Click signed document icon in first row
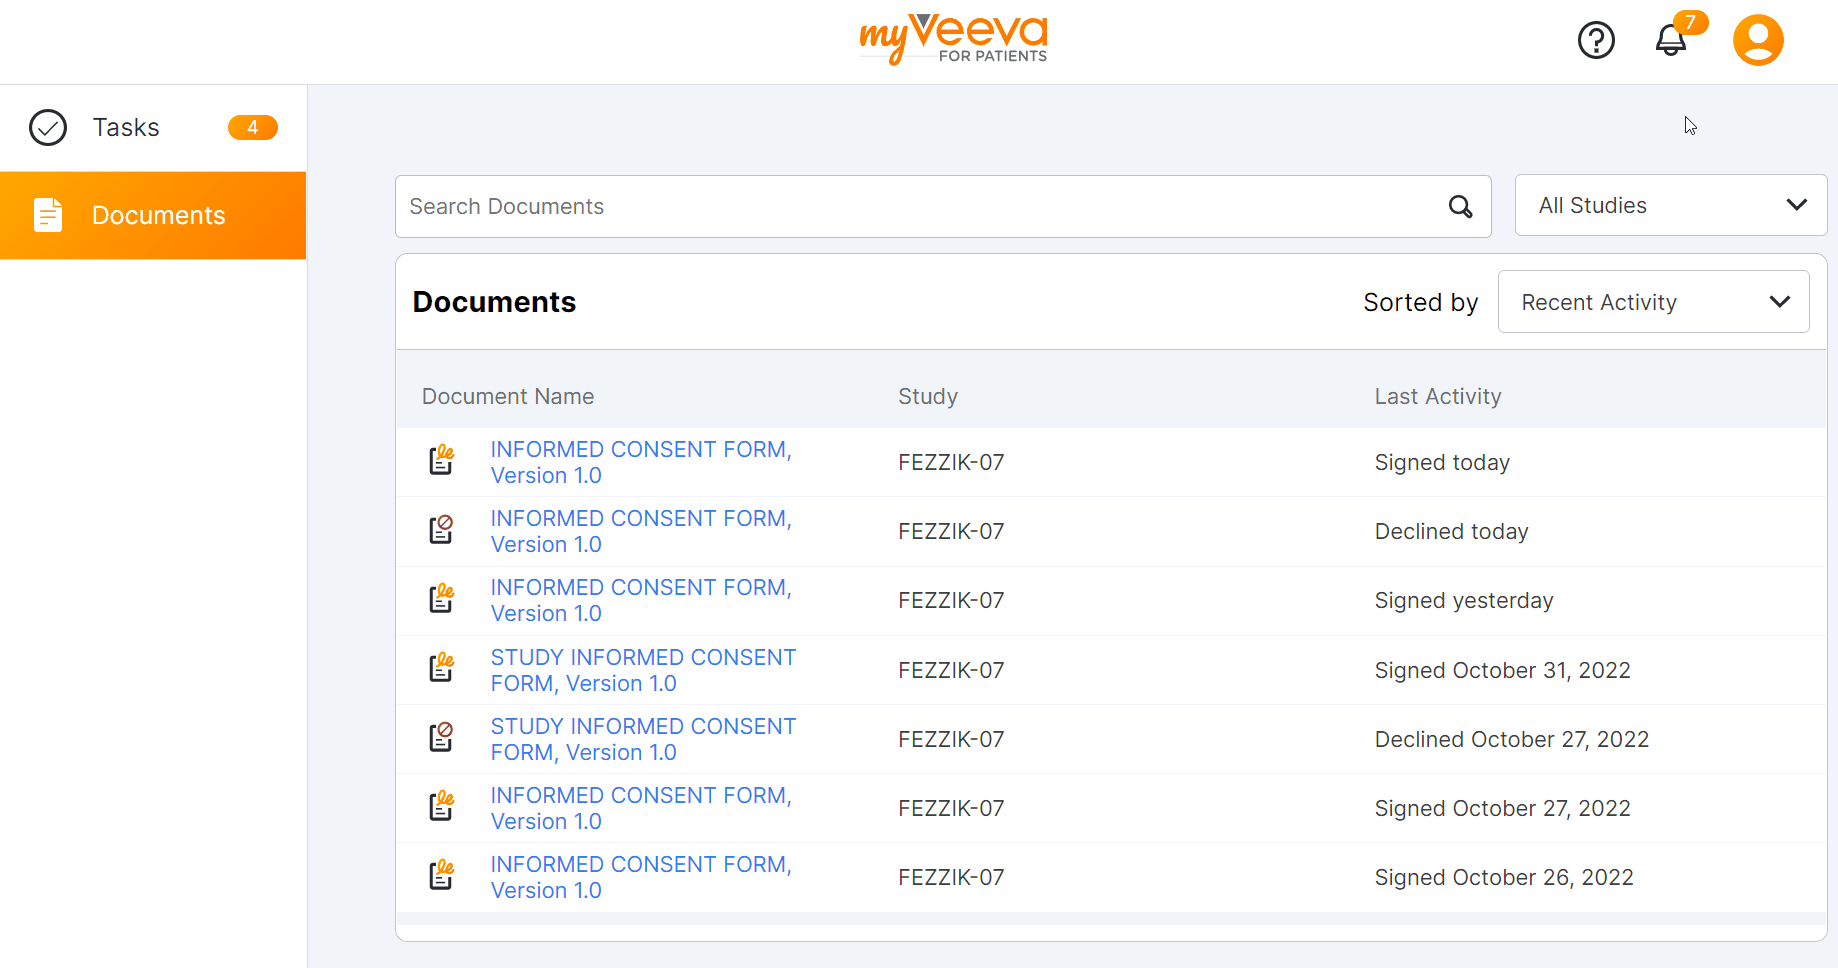 [x=441, y=461]
